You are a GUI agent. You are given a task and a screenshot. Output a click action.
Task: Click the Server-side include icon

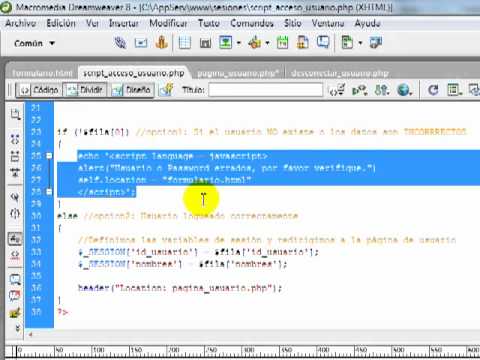303,43
